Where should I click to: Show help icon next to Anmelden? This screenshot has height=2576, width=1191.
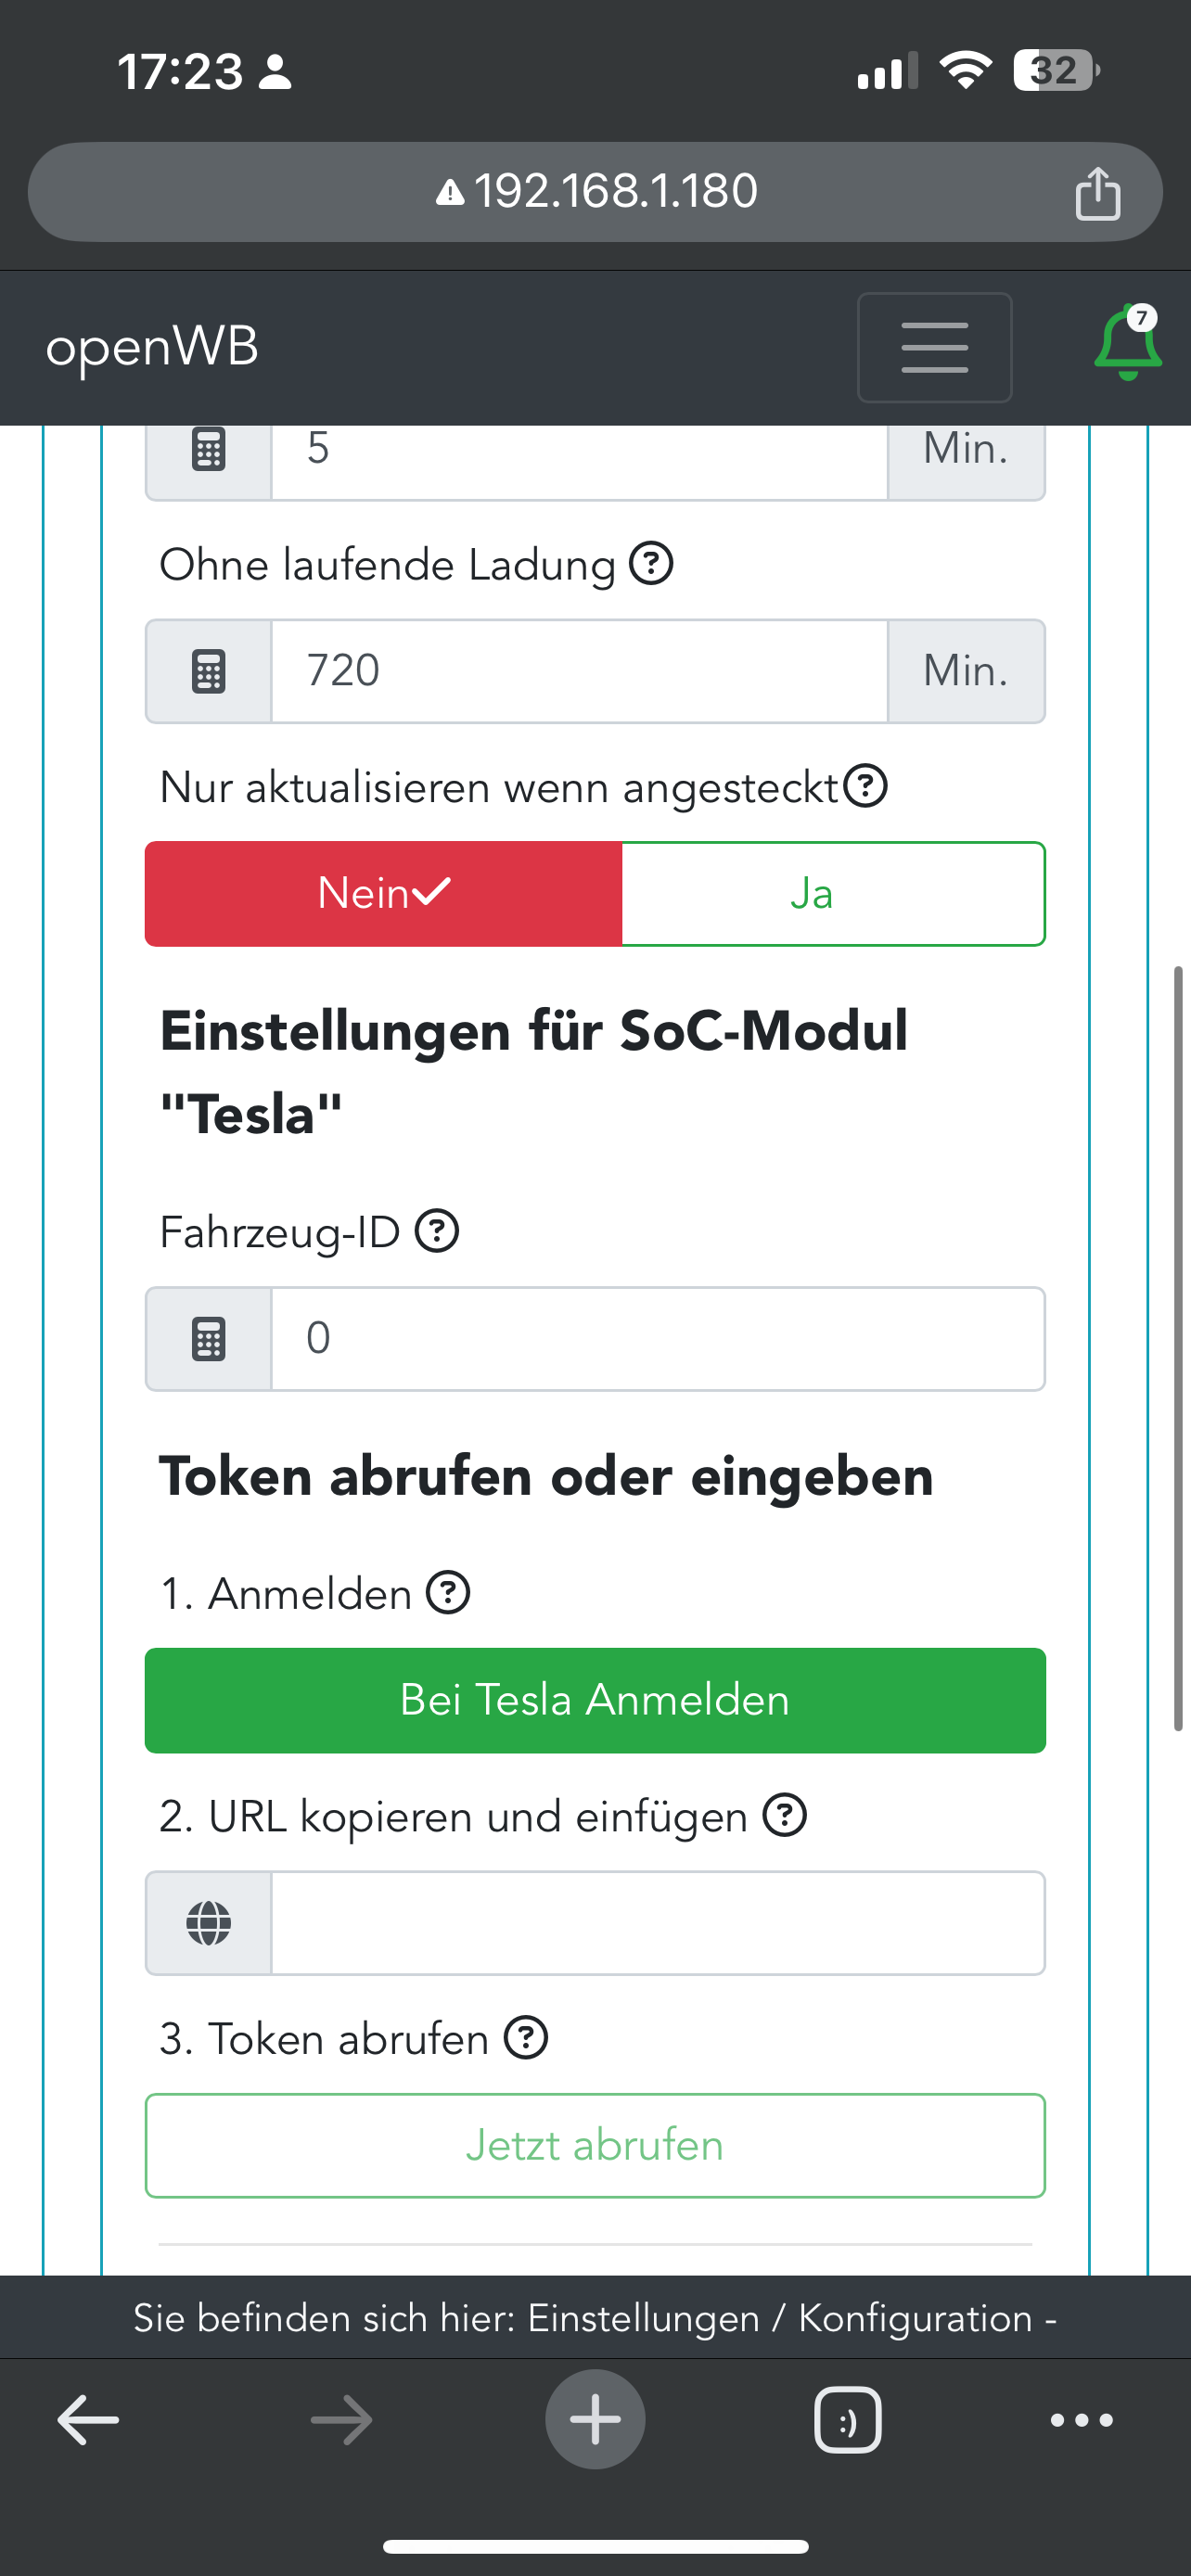point(448,1593)
